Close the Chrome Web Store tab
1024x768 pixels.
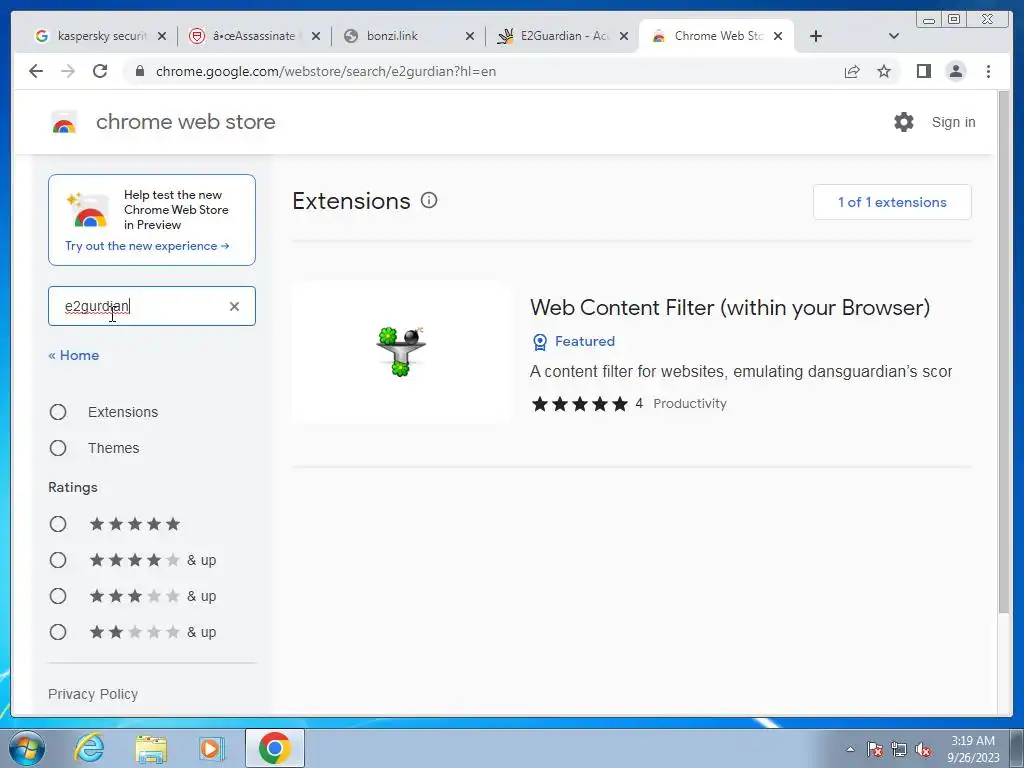[778, 36]
